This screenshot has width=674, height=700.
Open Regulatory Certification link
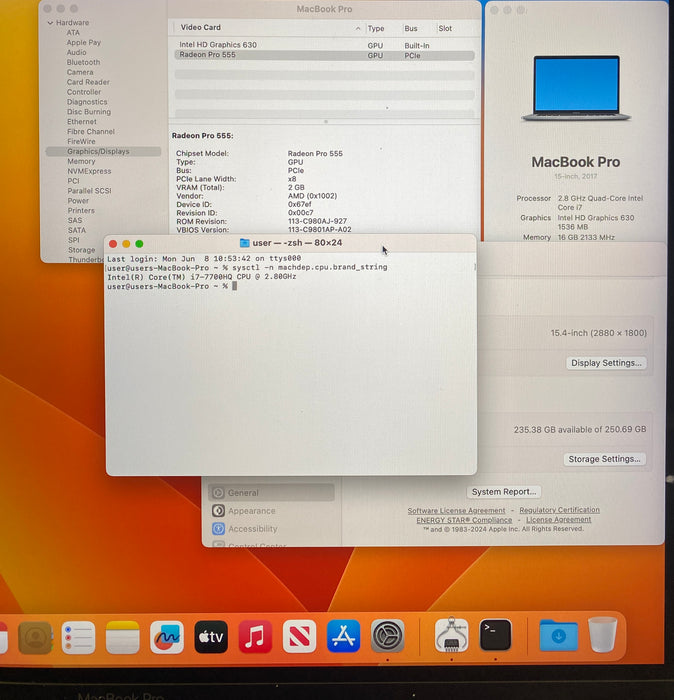[559, 510]
